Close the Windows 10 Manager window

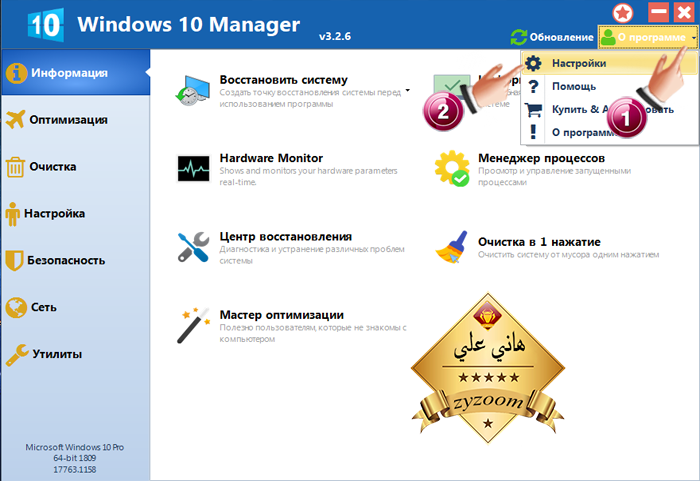[x=684, y=12]
